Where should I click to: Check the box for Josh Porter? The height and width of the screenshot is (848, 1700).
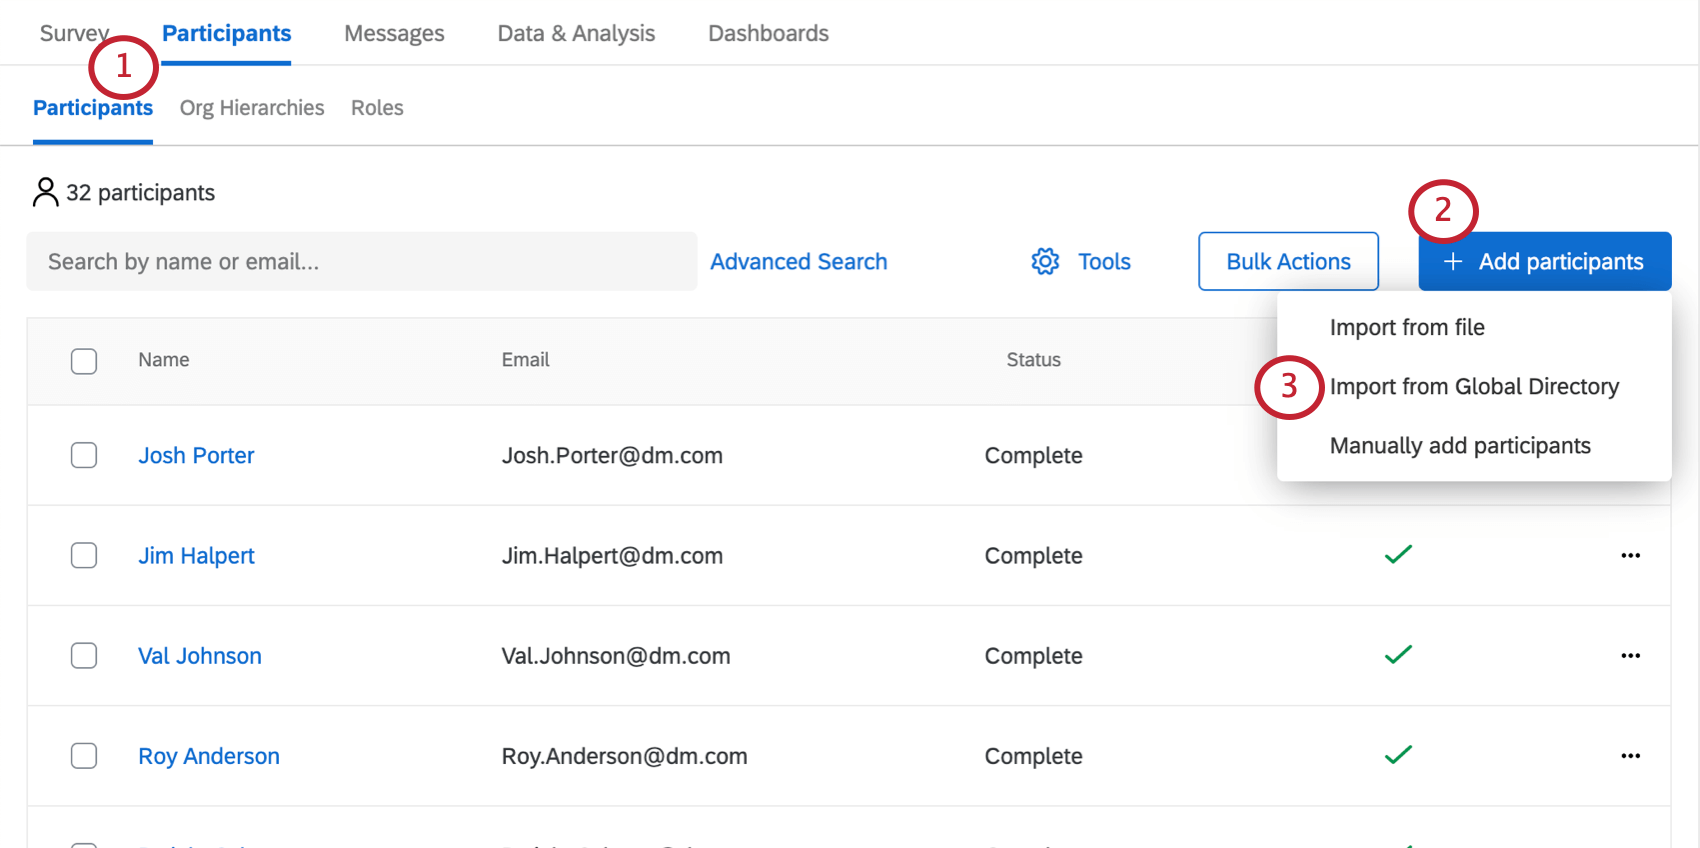[84, 455]
